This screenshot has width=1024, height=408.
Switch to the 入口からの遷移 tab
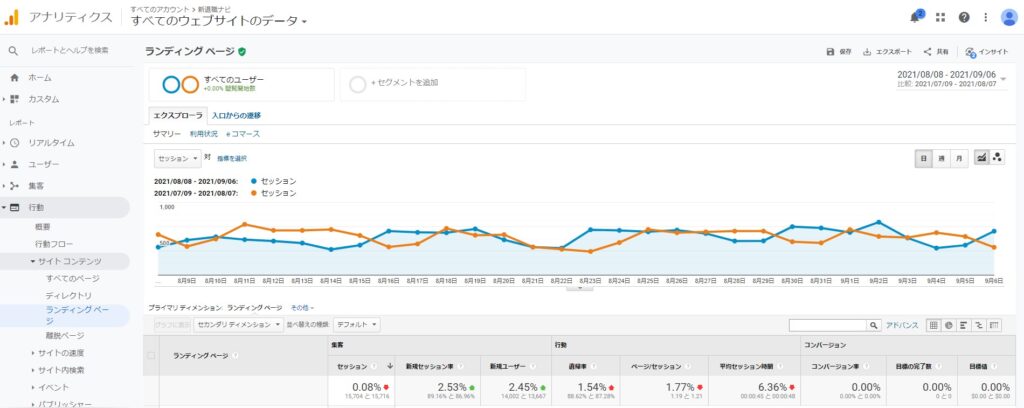point(236,116)
